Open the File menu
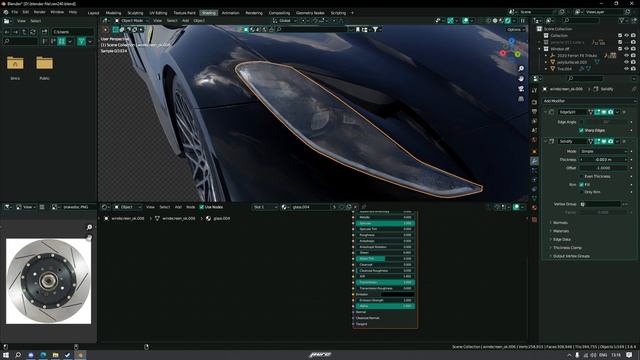Screen dimensions: 640x360 click(x=15, y=12)
